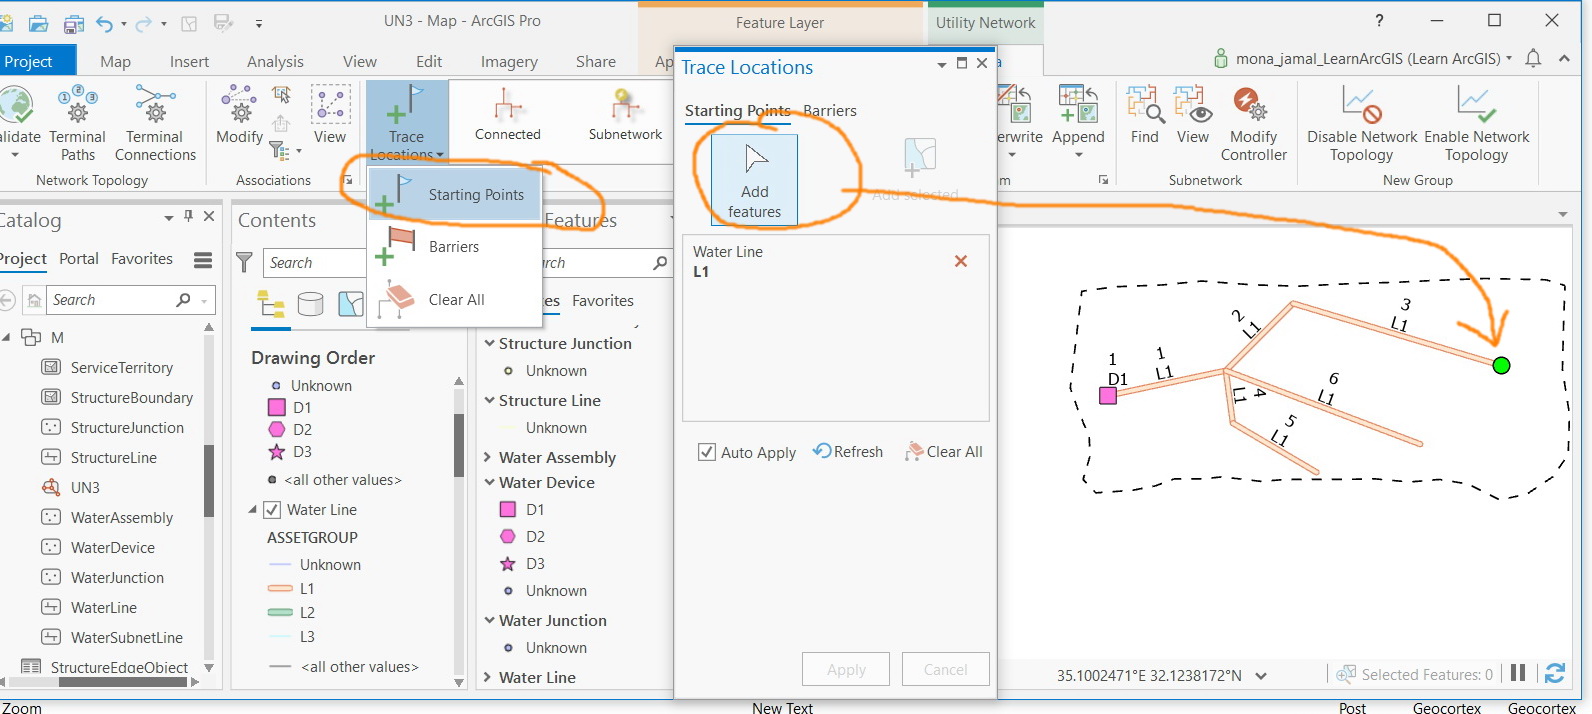Screen dimensions: 1592x714
Task: Select WaterDevice in Catalog tree
Action: click(x=112, y=547)
